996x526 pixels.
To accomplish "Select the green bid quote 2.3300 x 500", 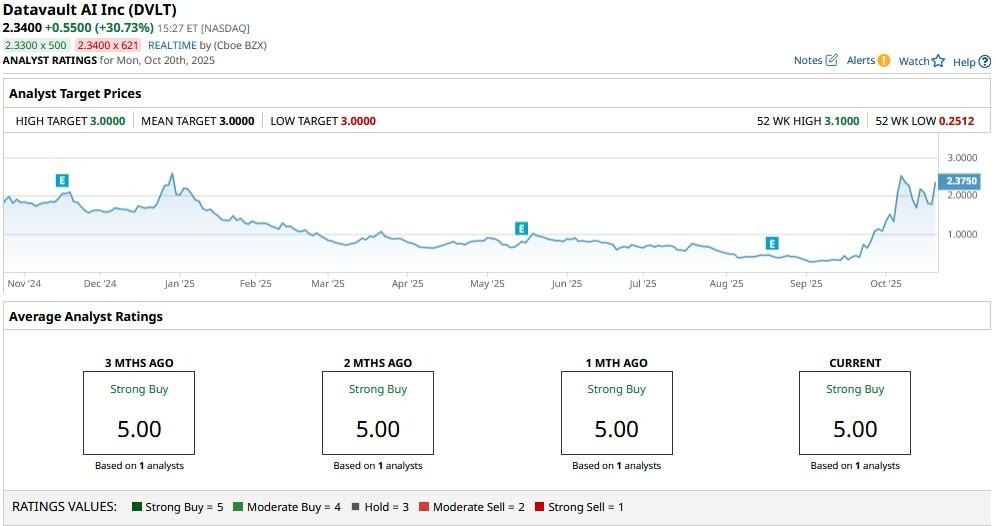I will pyautogui.click(x=36, y=45).
